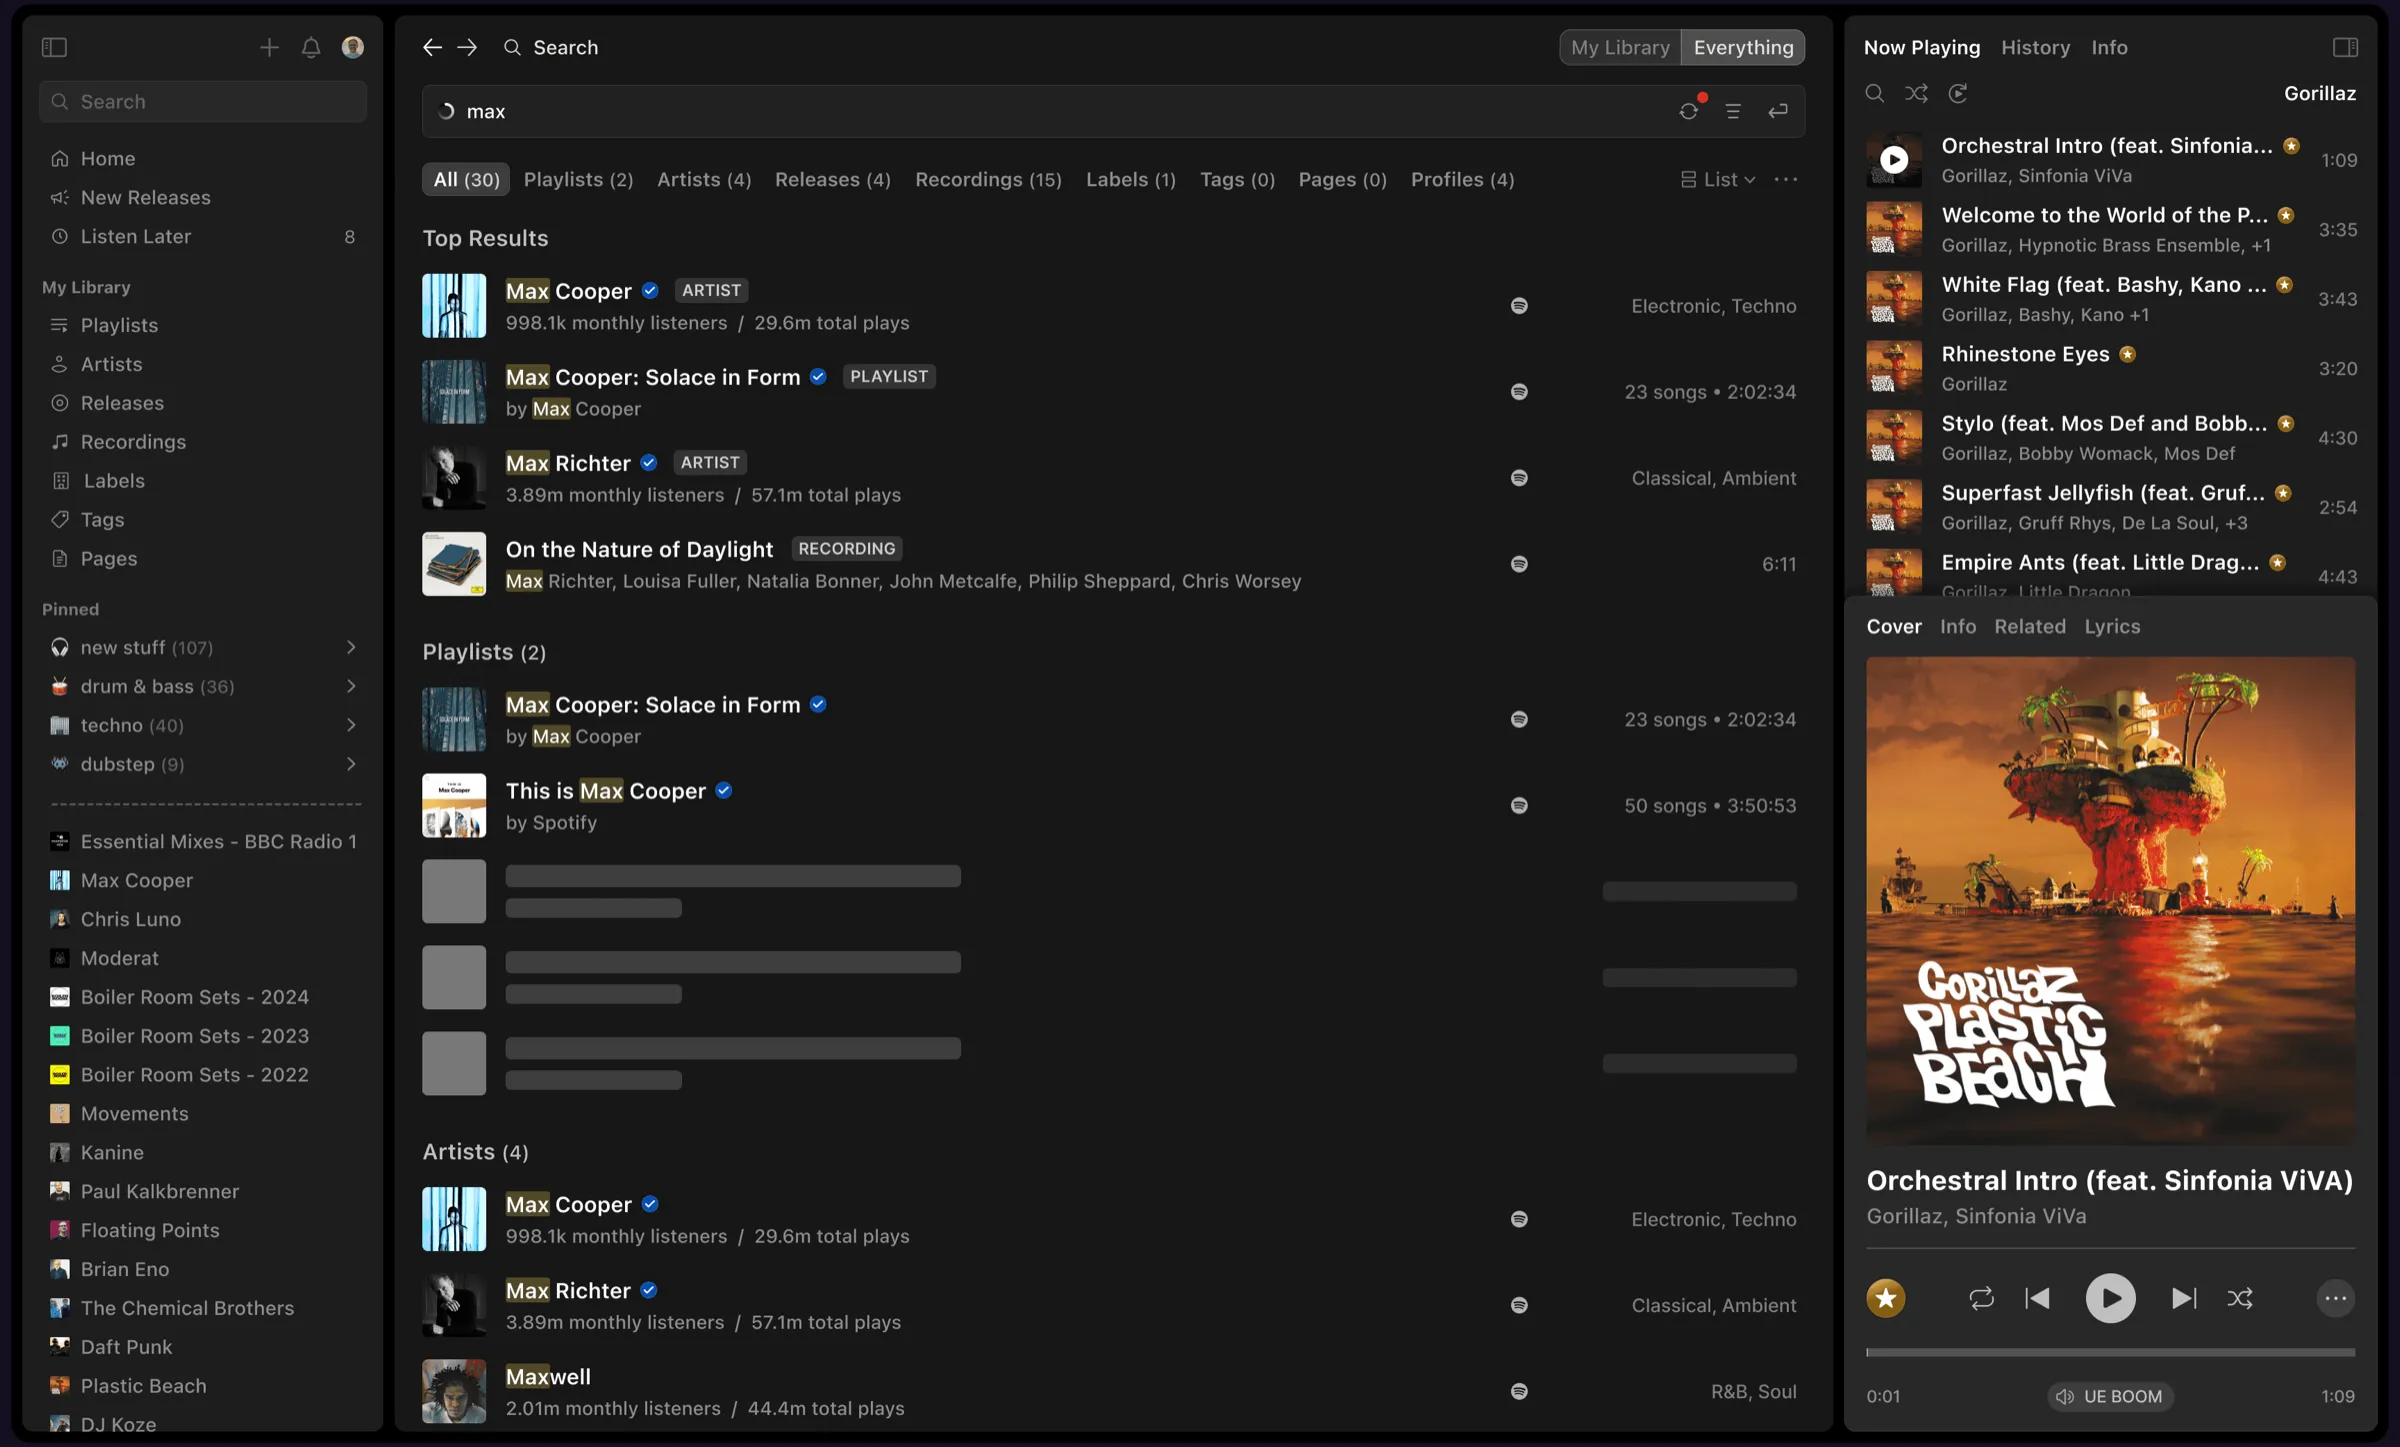This screenshot has width=2400, height=1447.
Task: Toggle repeat in player controls
Action: point(1981,1298)
